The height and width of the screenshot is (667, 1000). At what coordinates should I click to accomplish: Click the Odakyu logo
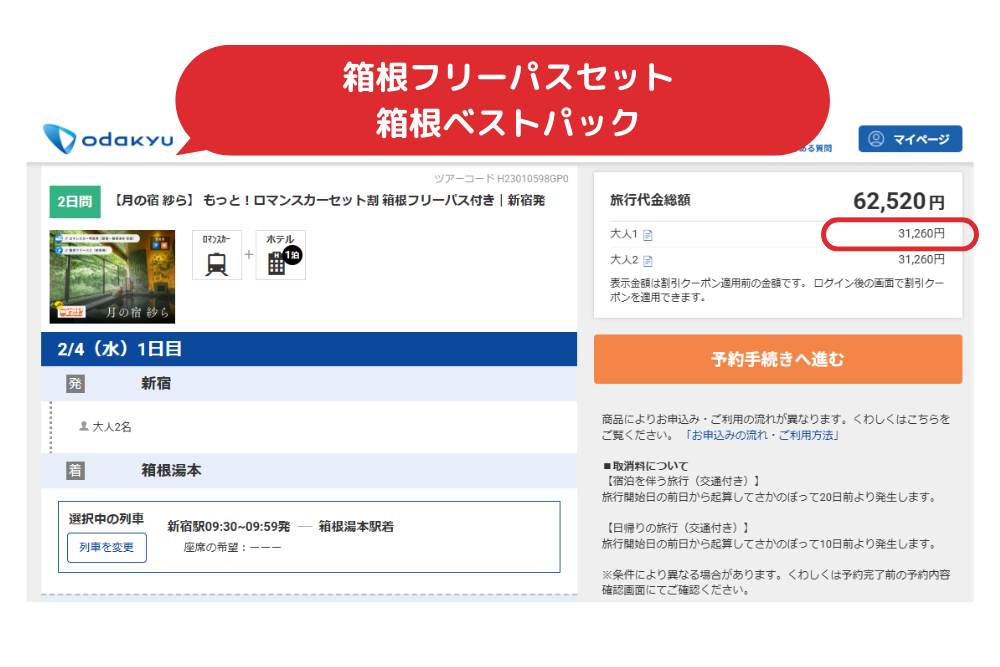pyautogui.click(x=108, y=140)
